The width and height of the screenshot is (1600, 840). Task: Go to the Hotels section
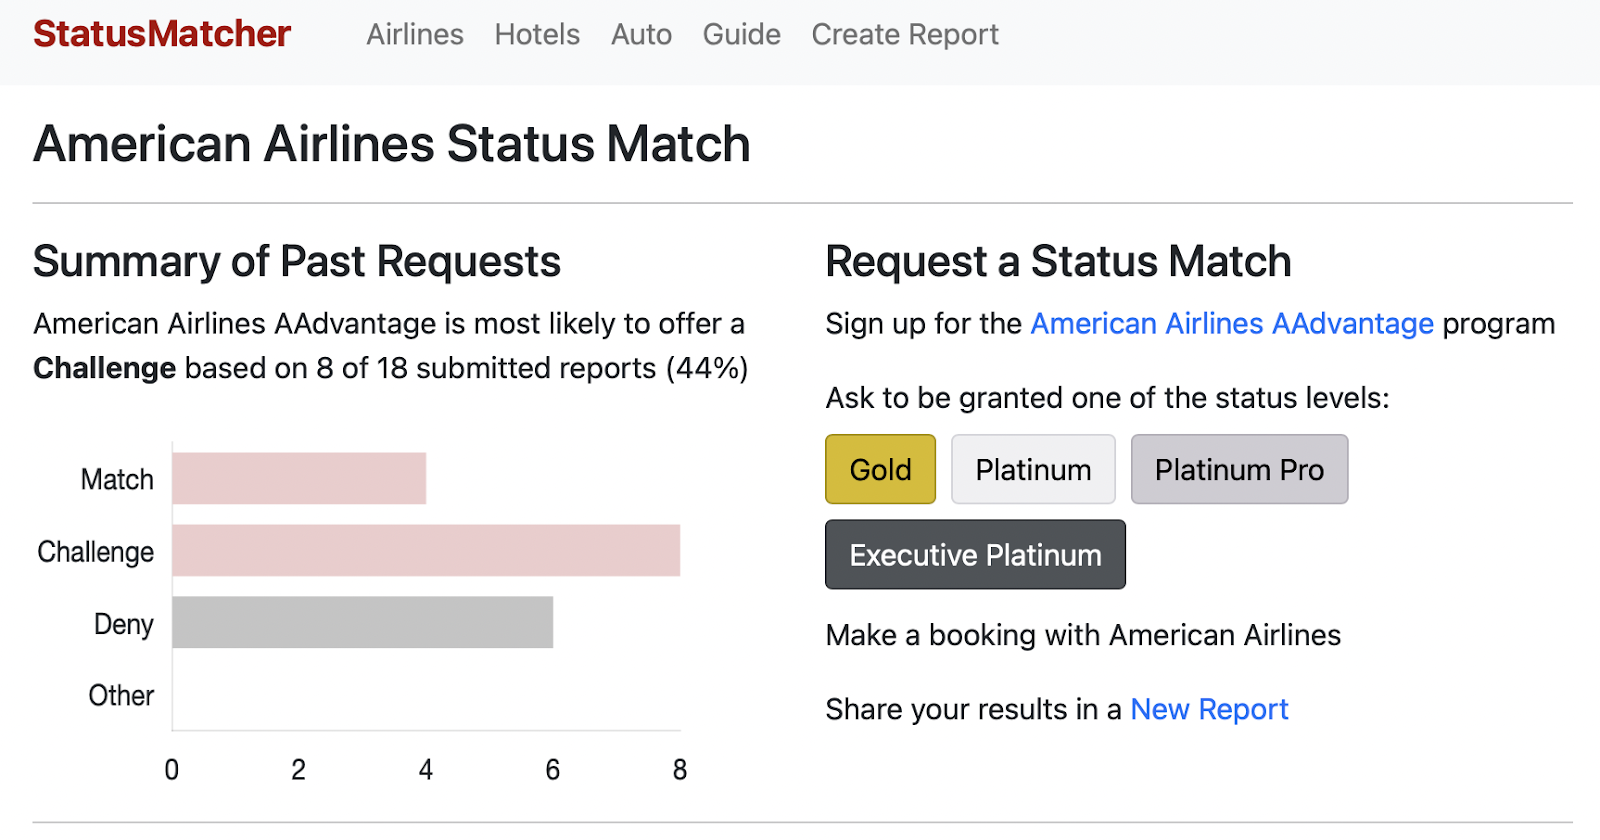(x=537, y=35)
